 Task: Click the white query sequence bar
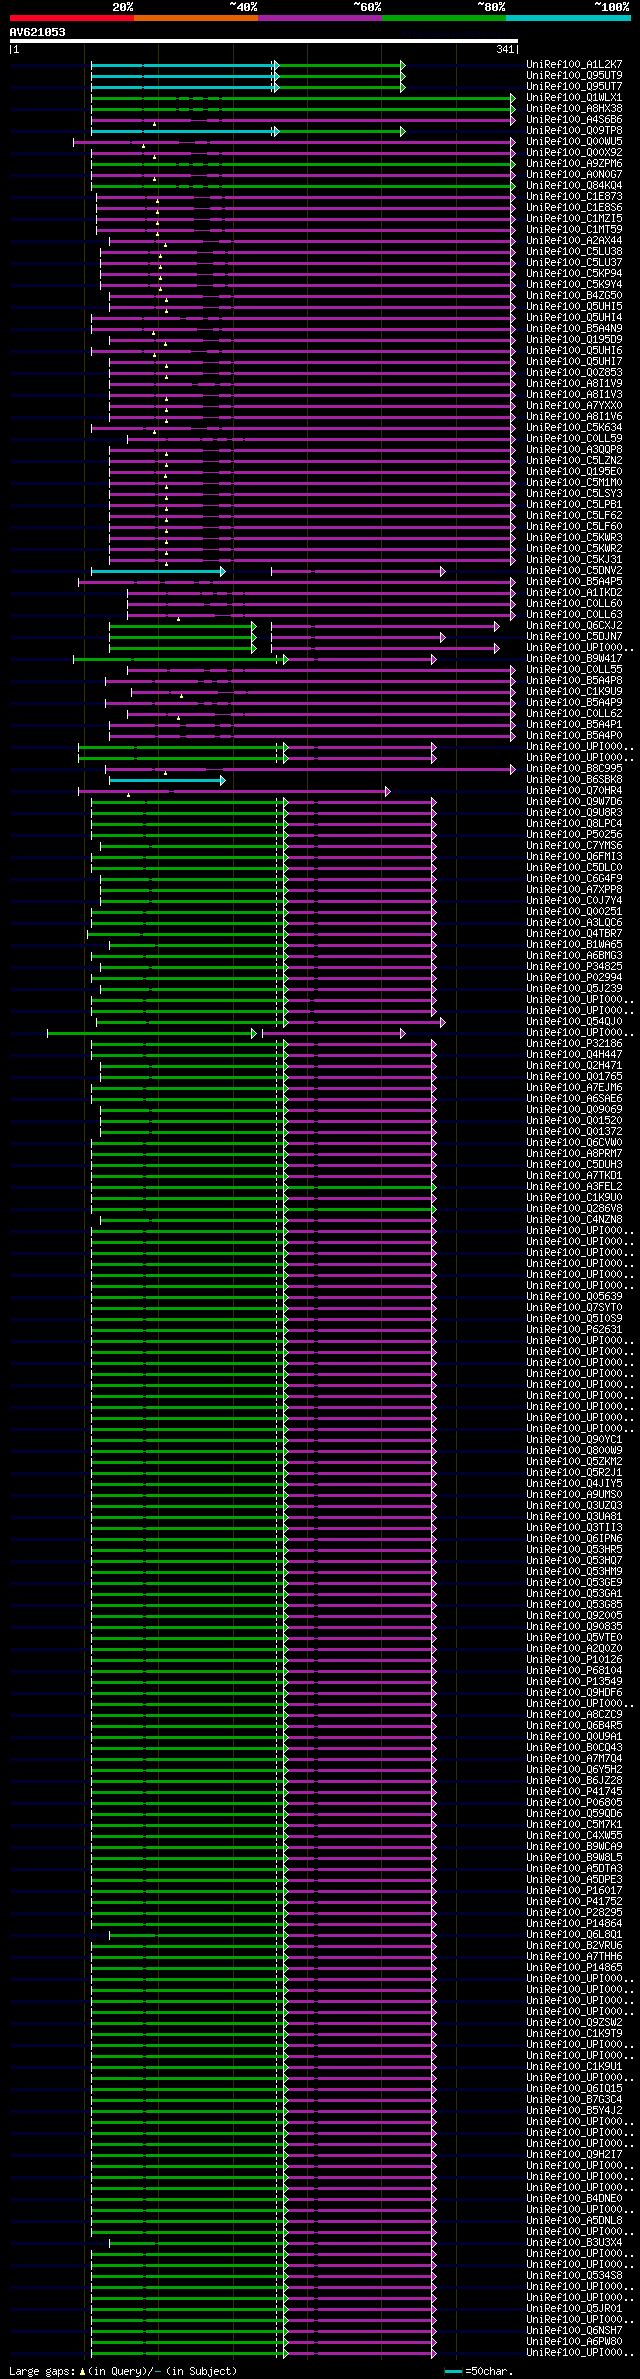point(264,41)
